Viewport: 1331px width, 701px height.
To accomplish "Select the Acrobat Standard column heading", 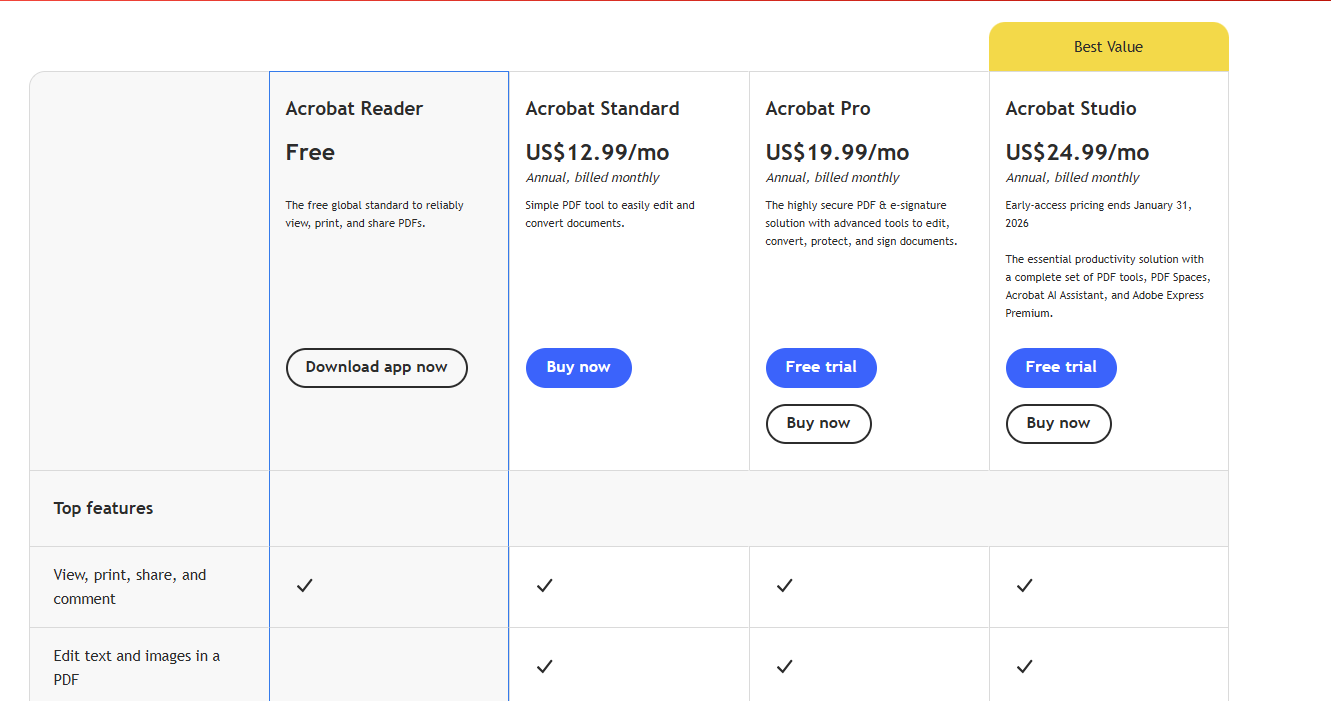I will [x=602, y=108].
